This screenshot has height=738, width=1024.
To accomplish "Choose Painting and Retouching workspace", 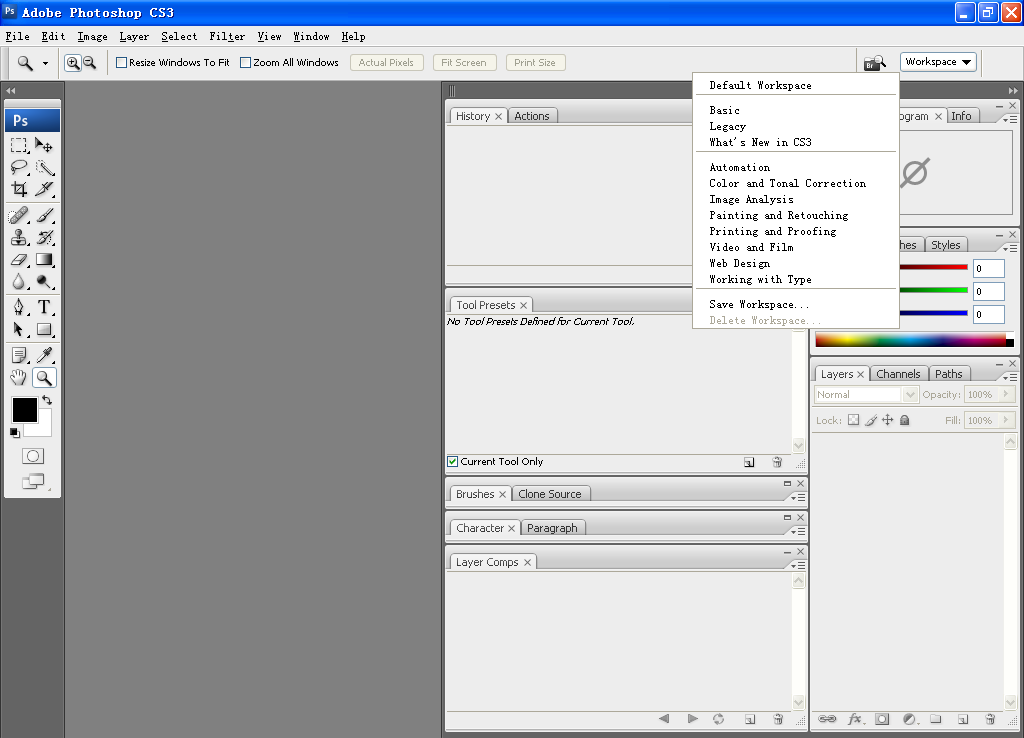I will click(x=795, y=216).
